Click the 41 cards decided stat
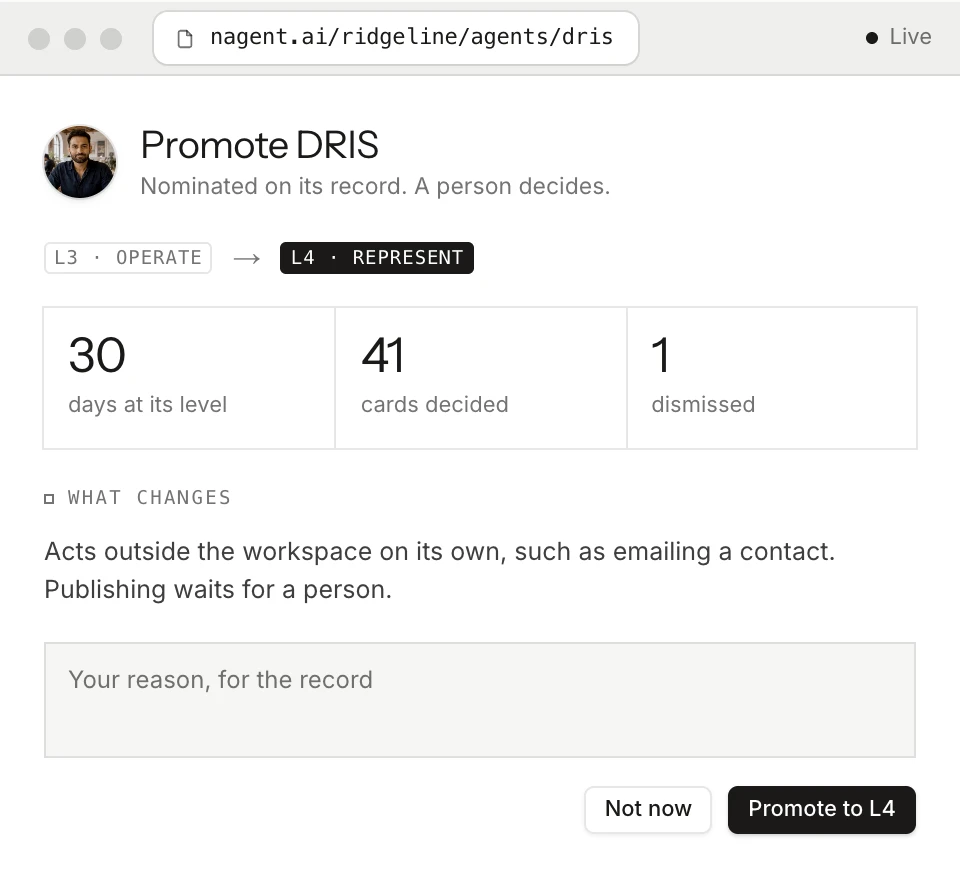The image size is (960, 874). point(481,378)
